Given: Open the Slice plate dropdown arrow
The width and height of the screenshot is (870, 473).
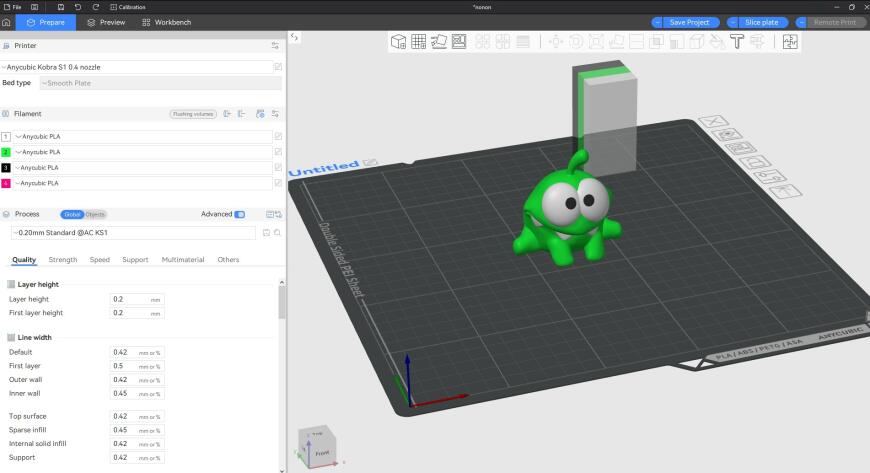Looking at the screenshot, I should tap(733, 22).
